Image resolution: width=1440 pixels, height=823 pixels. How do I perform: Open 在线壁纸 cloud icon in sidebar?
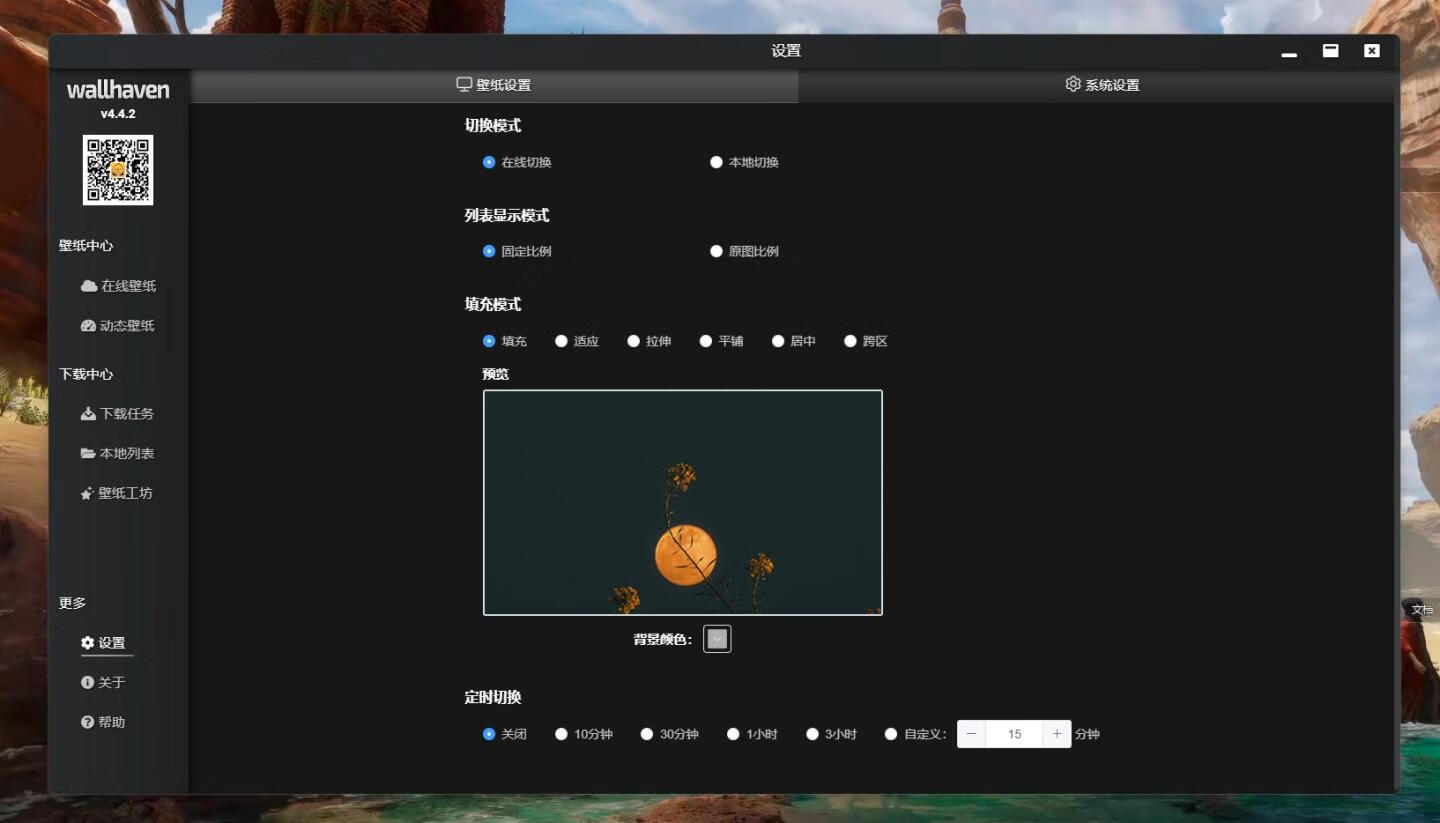coord(89,286)
